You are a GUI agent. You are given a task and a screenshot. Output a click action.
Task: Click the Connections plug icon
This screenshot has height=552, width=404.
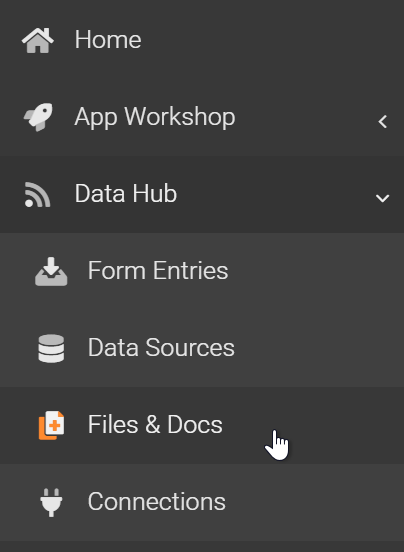coord(51,502)
